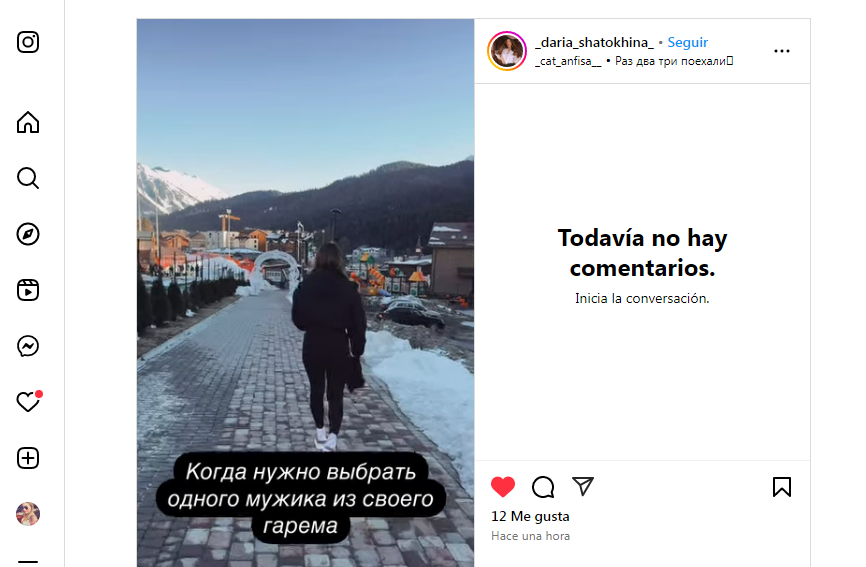The width and height of the screenshot is (866, 567).
Task: Click the reel video to pause
Action: click(x=305, y=293)
